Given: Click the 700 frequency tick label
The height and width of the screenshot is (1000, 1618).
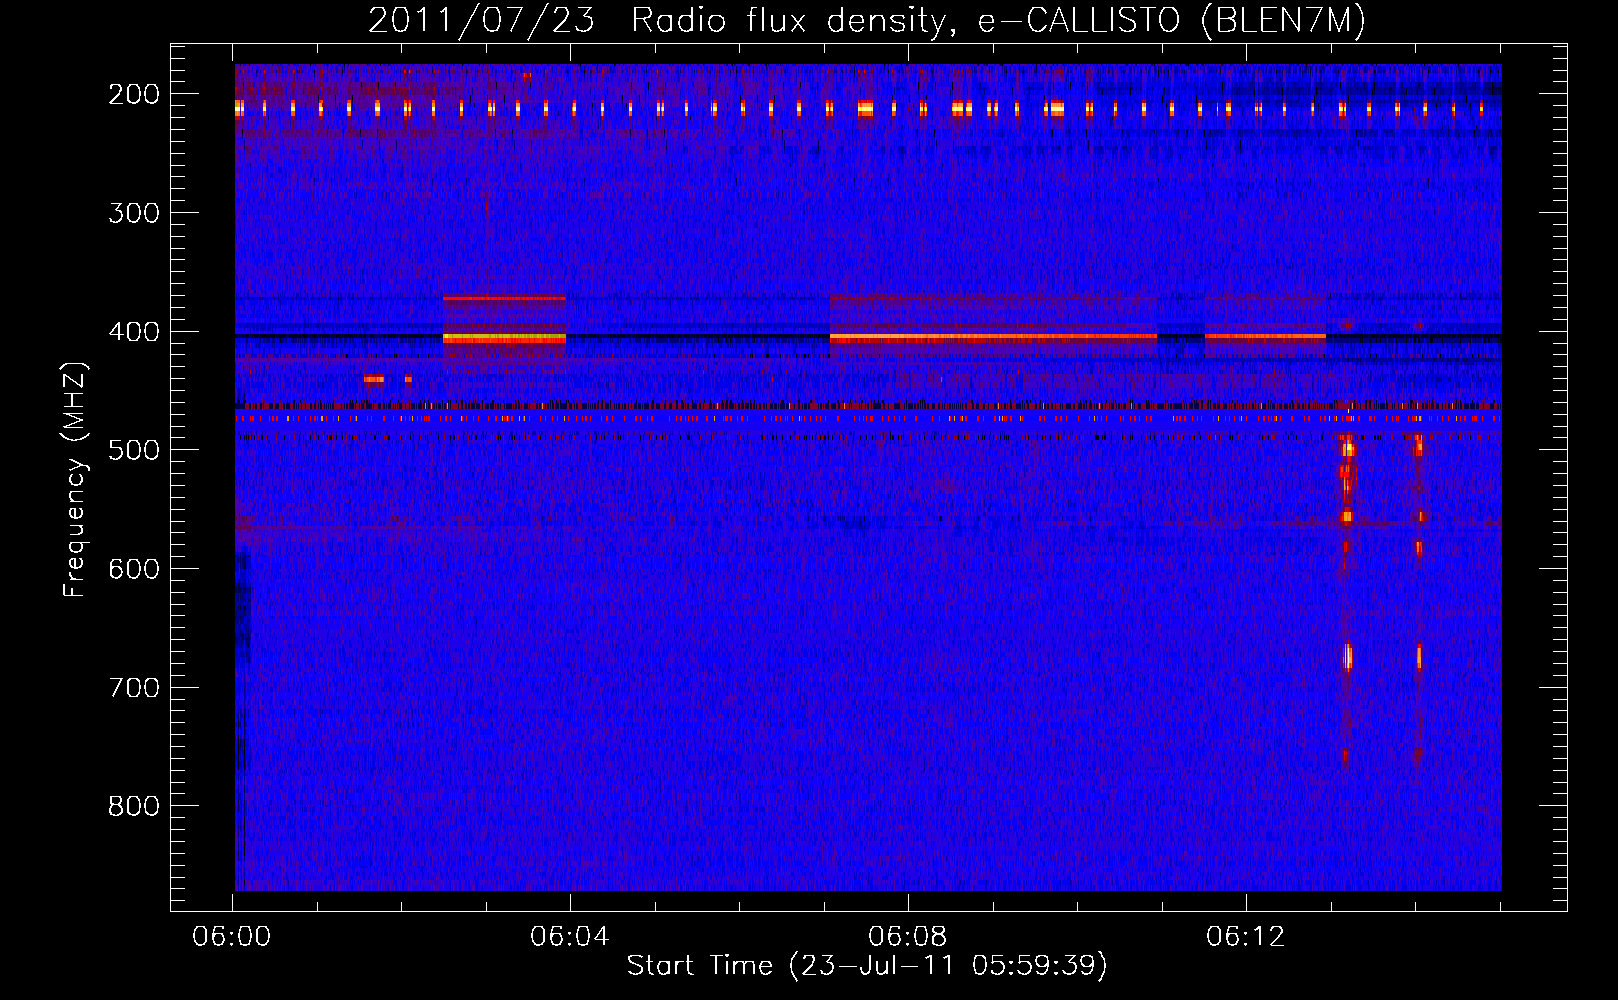Looking at the screenshot, I should click(x=134, y=688).
